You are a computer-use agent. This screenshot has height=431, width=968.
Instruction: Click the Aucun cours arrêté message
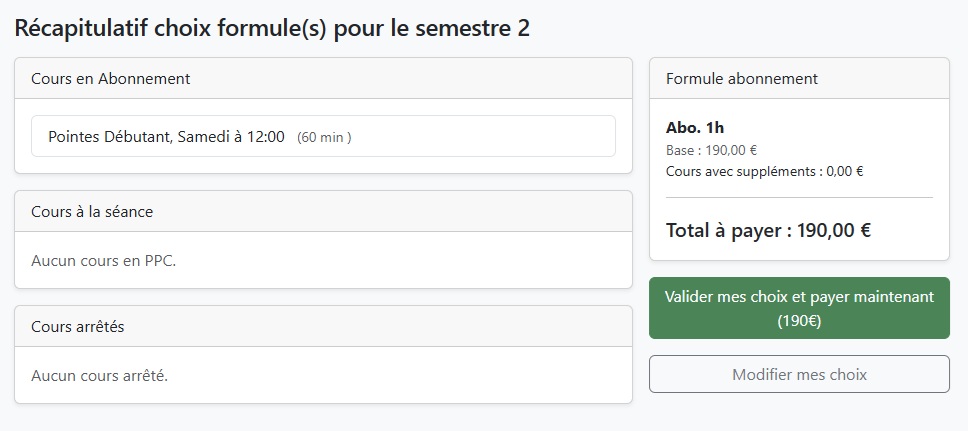(100, 376)
